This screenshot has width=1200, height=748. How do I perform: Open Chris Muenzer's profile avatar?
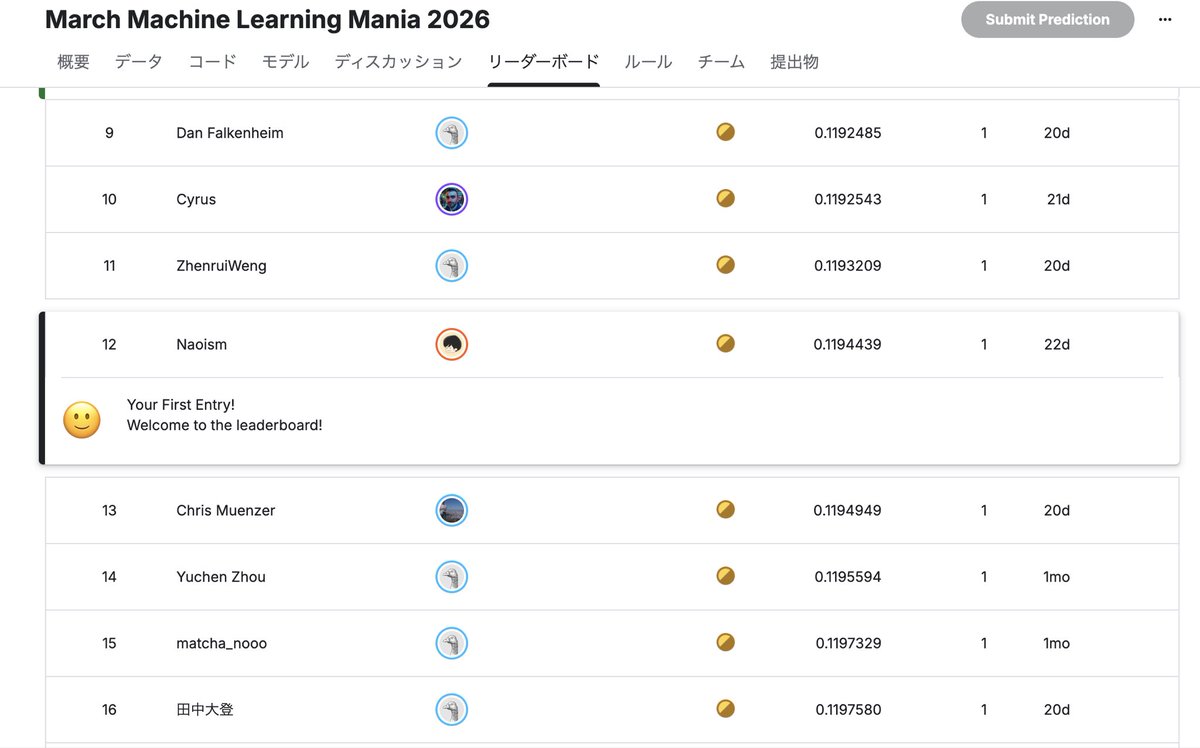(452, 511)
